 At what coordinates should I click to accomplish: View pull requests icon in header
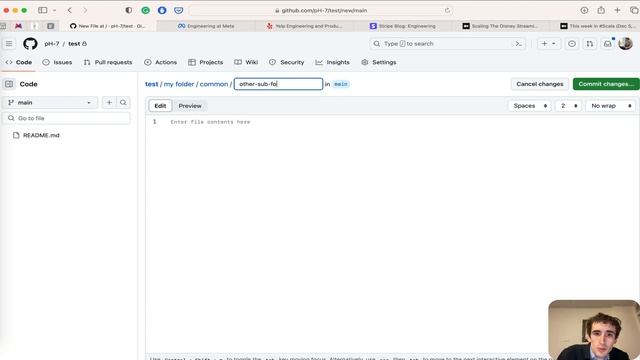coord(590,44)
